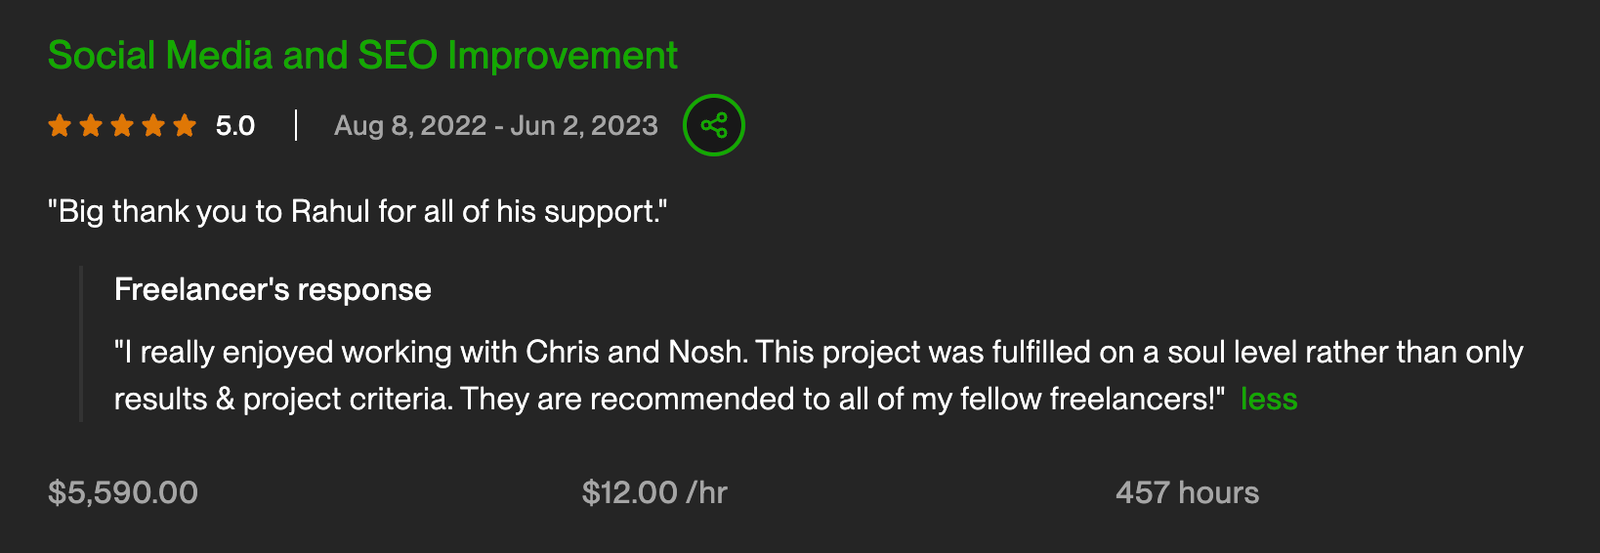This screenshot has width=1600, height=553.
Task: Click the third orange rating star
Action: [x=122, y=125]
